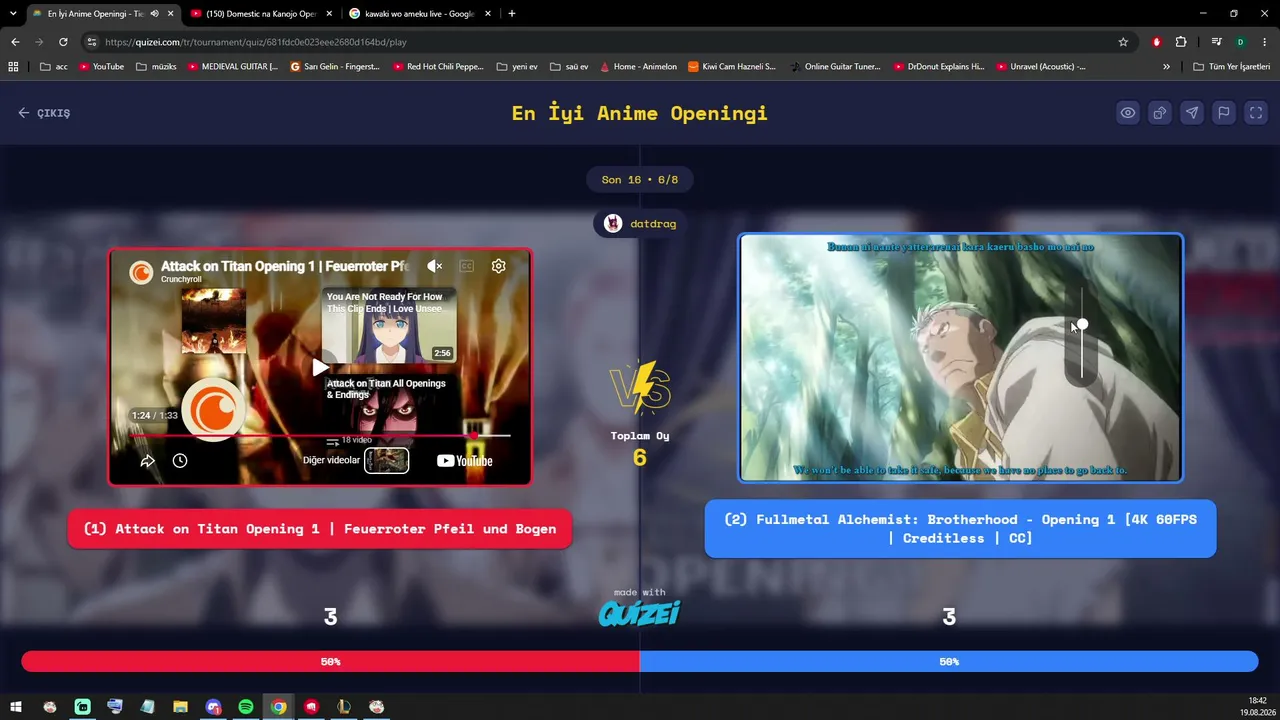The height and width of the screenshot is (720, 1280).
Task: Click the red 50% vote bar
Action: coord(330,662)
